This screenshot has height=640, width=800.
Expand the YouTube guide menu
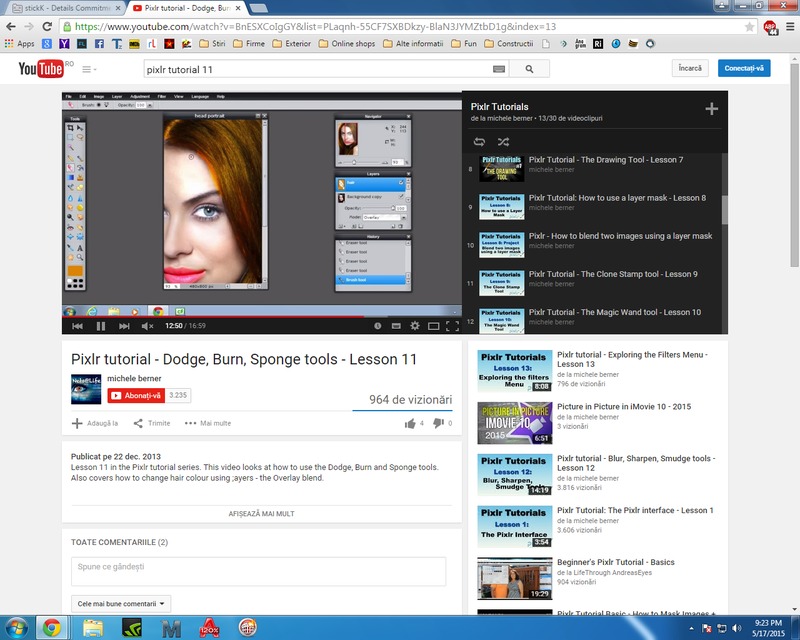pos(89,69)
